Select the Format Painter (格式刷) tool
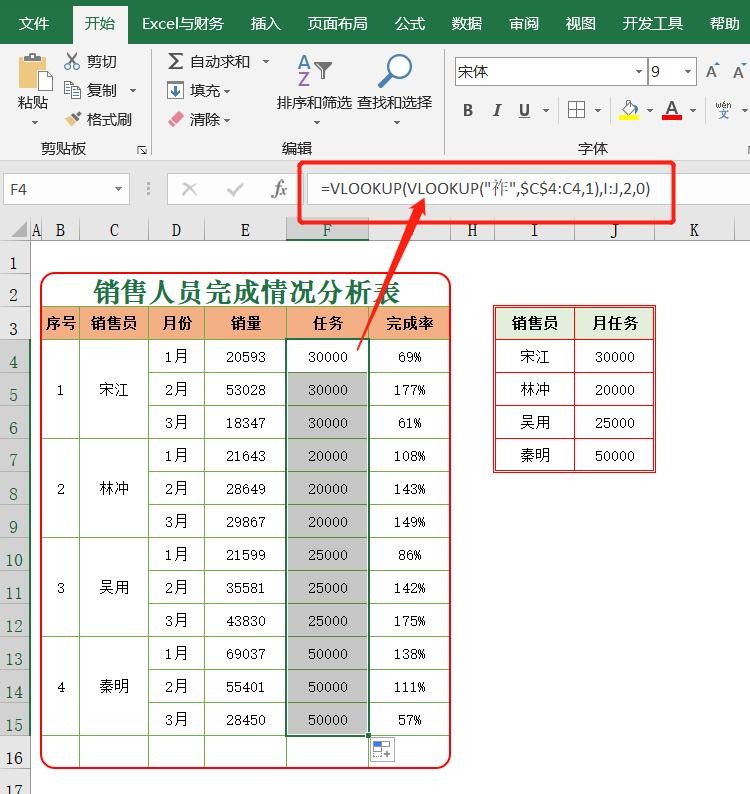This screenshot has height=794, width=750. click(72, 119)
